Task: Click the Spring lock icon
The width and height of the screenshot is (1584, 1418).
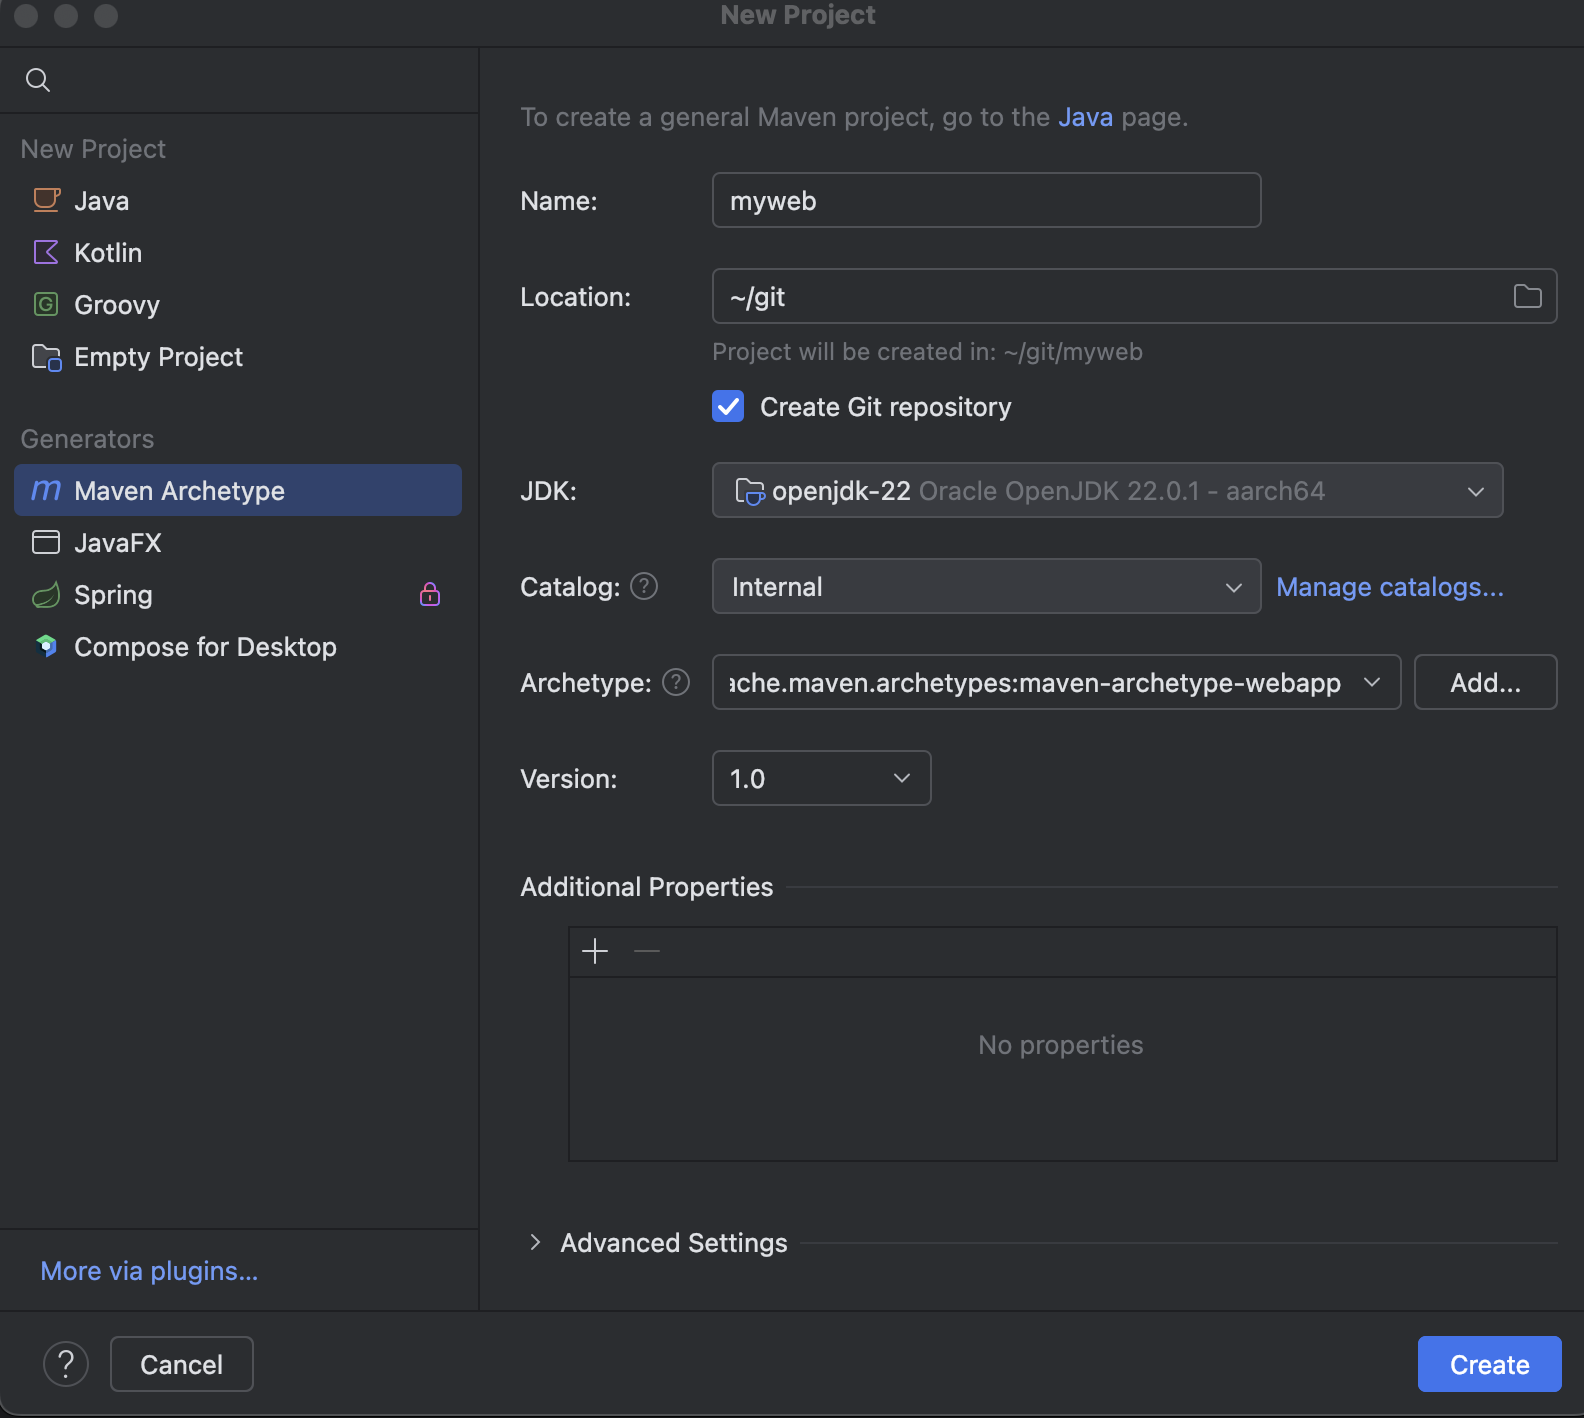Action: 430,595
